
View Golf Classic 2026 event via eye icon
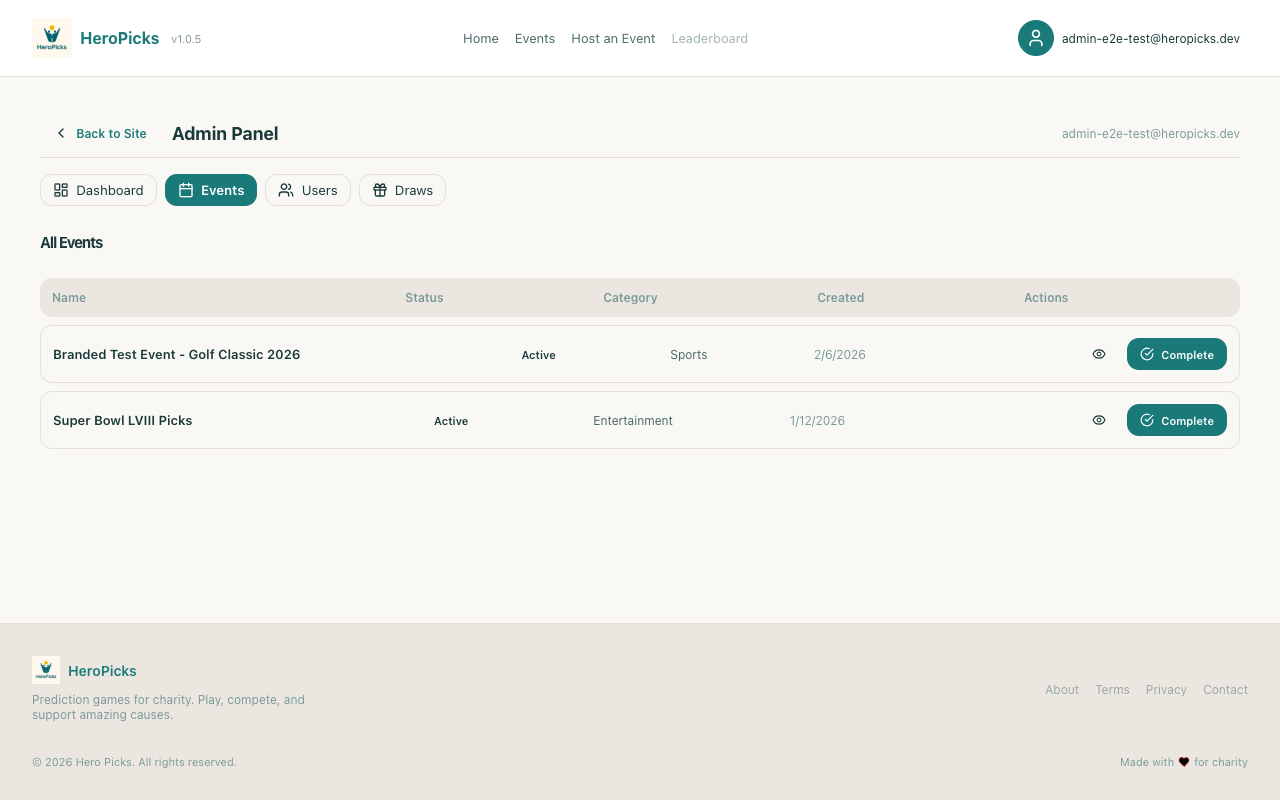(1099, 354)
